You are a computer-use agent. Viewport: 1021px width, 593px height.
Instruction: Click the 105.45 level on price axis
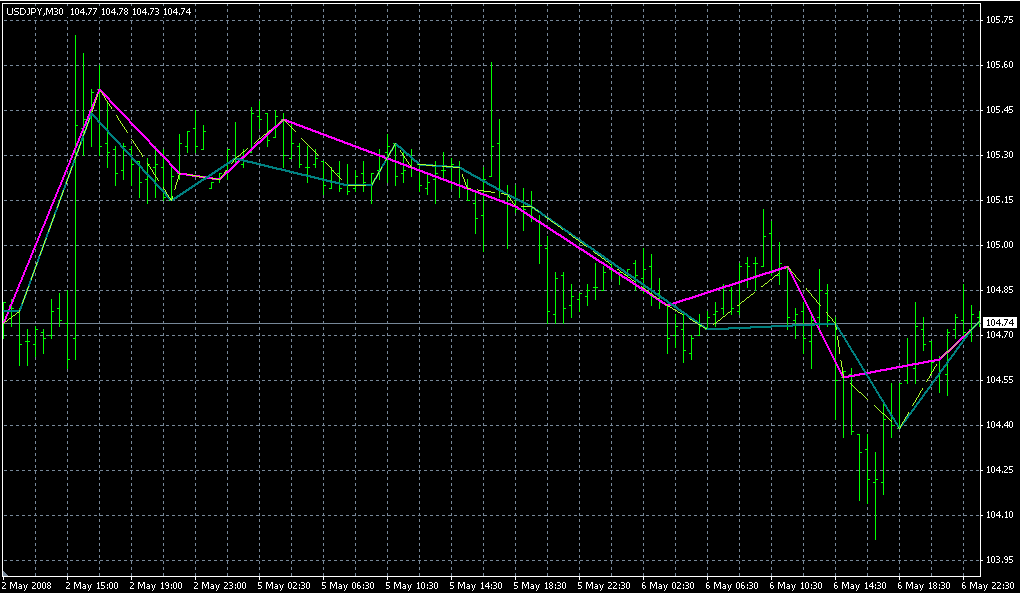tap(999, 110)
